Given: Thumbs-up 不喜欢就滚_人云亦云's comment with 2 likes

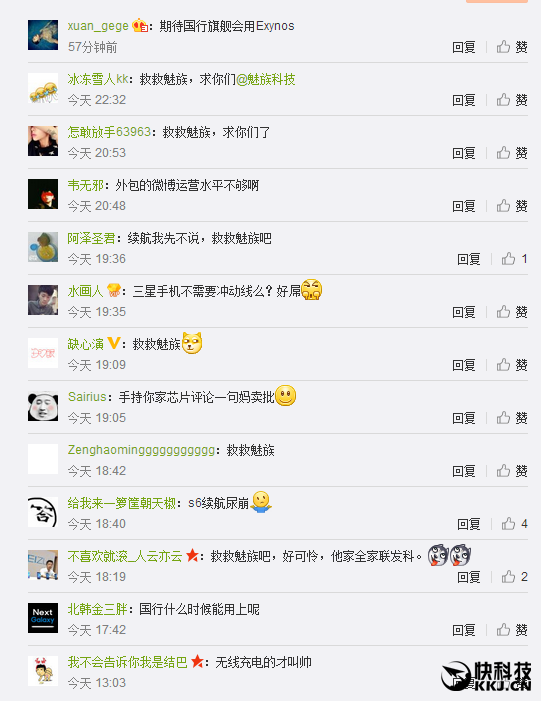Looking at the screenshot, I should (x=514, y=577).
